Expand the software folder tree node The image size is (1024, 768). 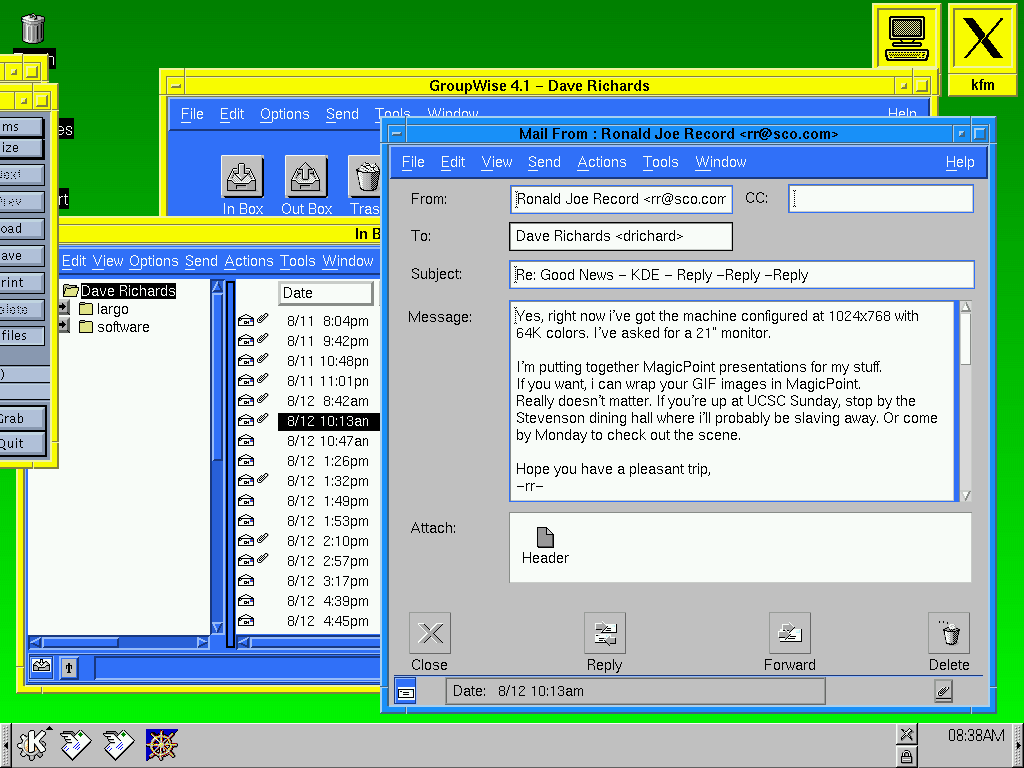coord(64,326)
